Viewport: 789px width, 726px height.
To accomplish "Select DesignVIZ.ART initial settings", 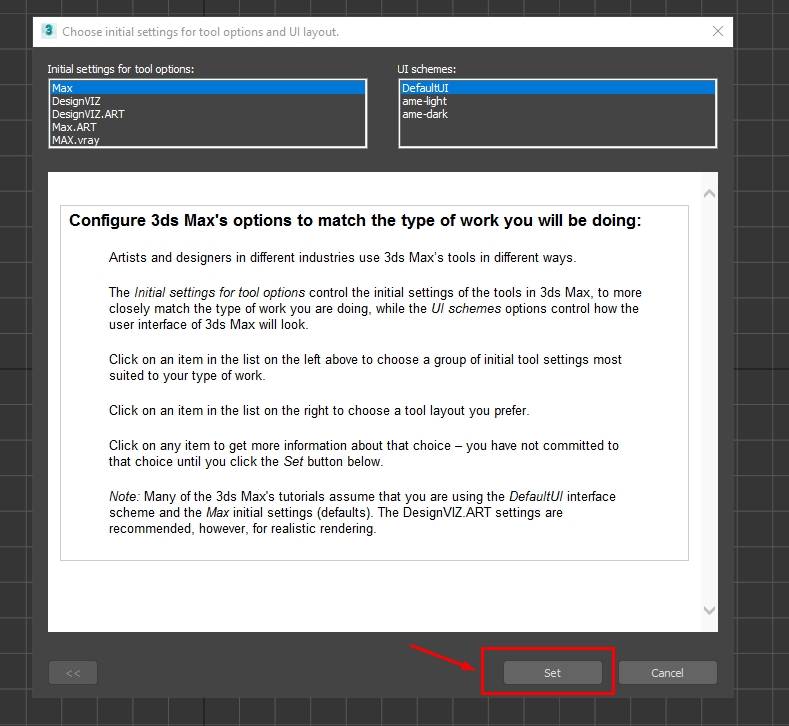I will click(x=88, y=114).
